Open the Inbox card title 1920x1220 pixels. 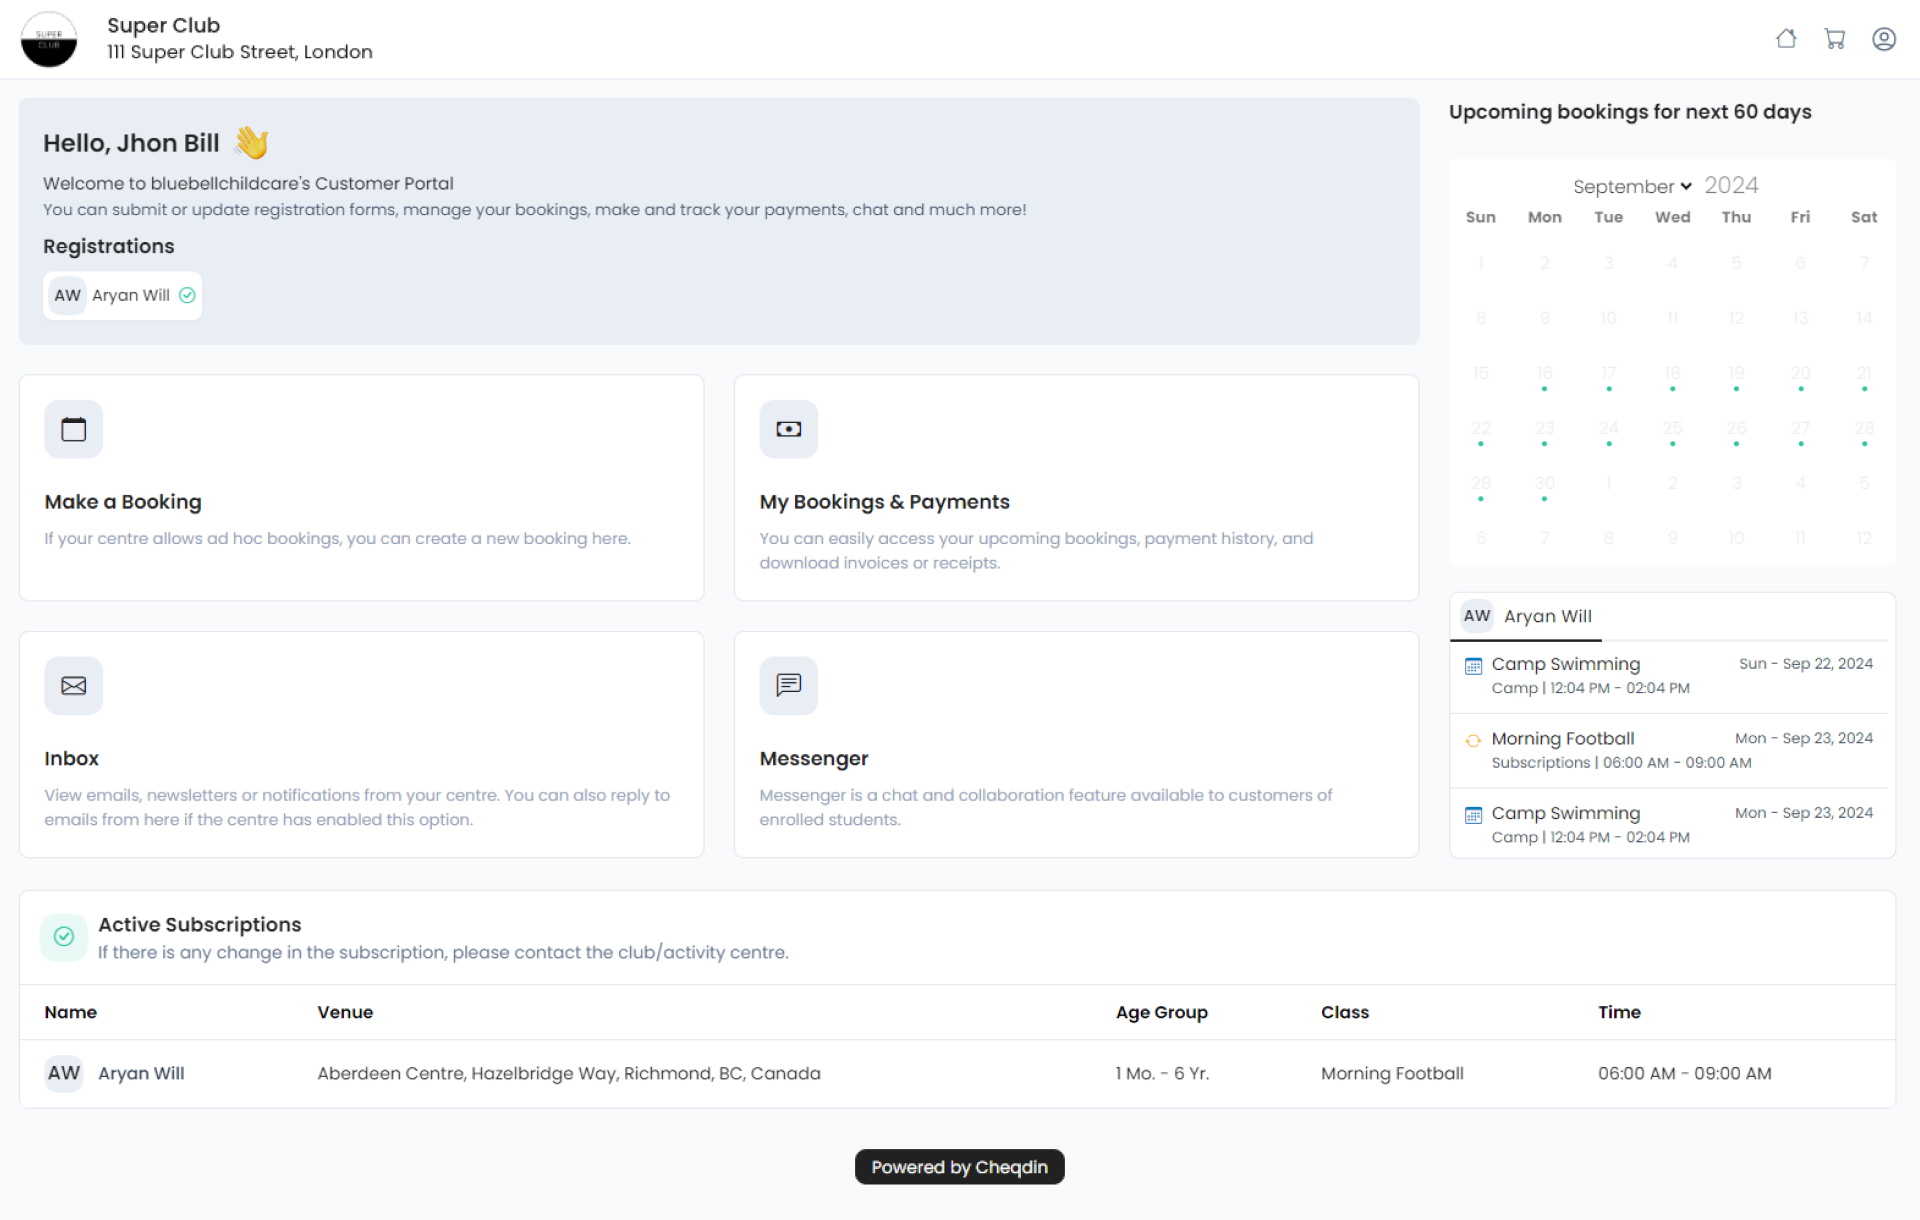click(x=72, y=759)
